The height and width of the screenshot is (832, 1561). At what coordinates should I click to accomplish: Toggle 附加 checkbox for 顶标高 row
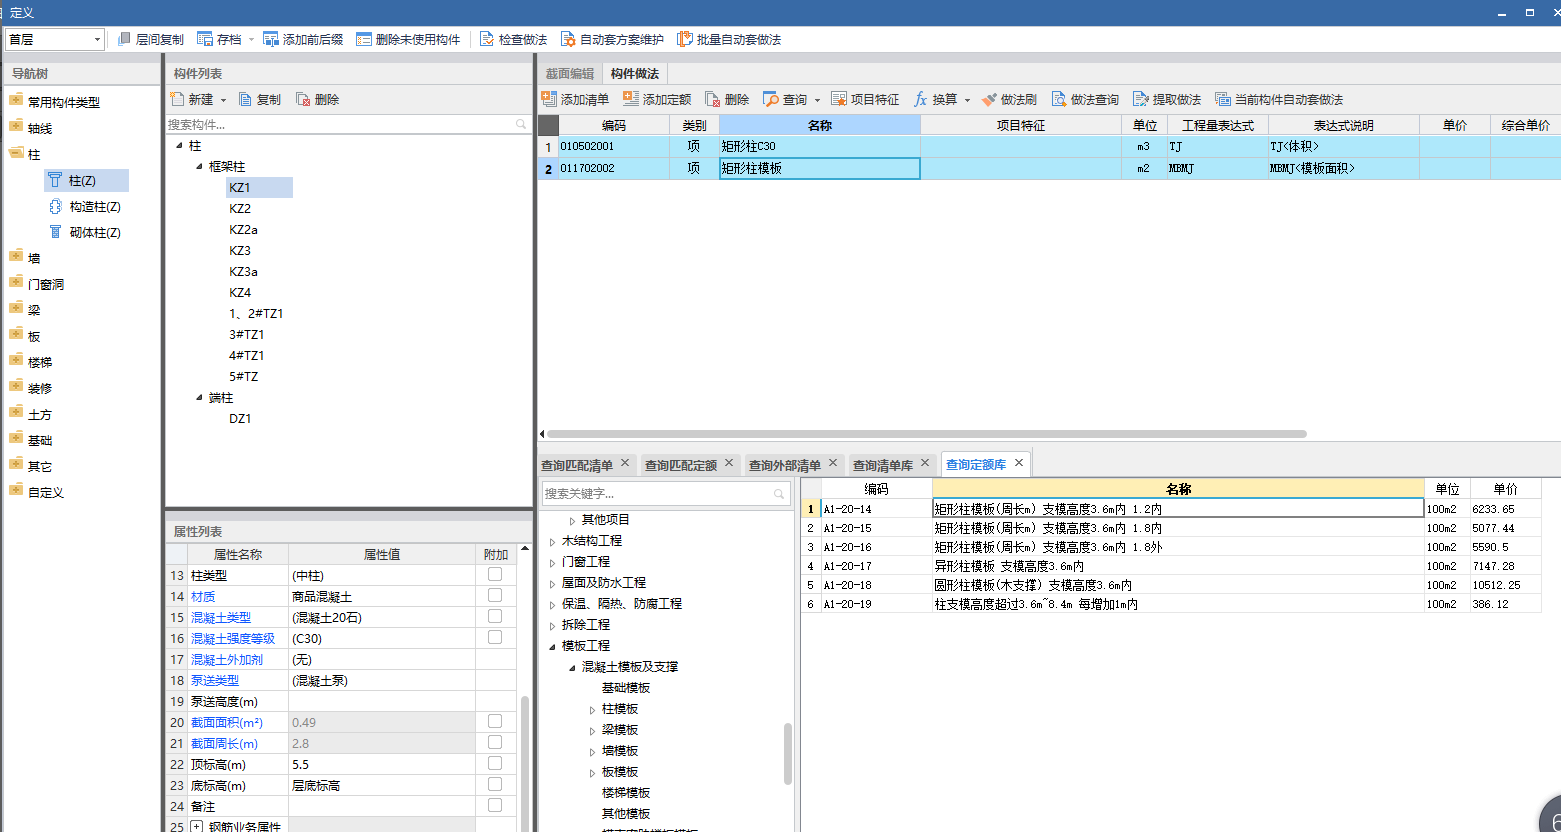[x=495, y=763]
